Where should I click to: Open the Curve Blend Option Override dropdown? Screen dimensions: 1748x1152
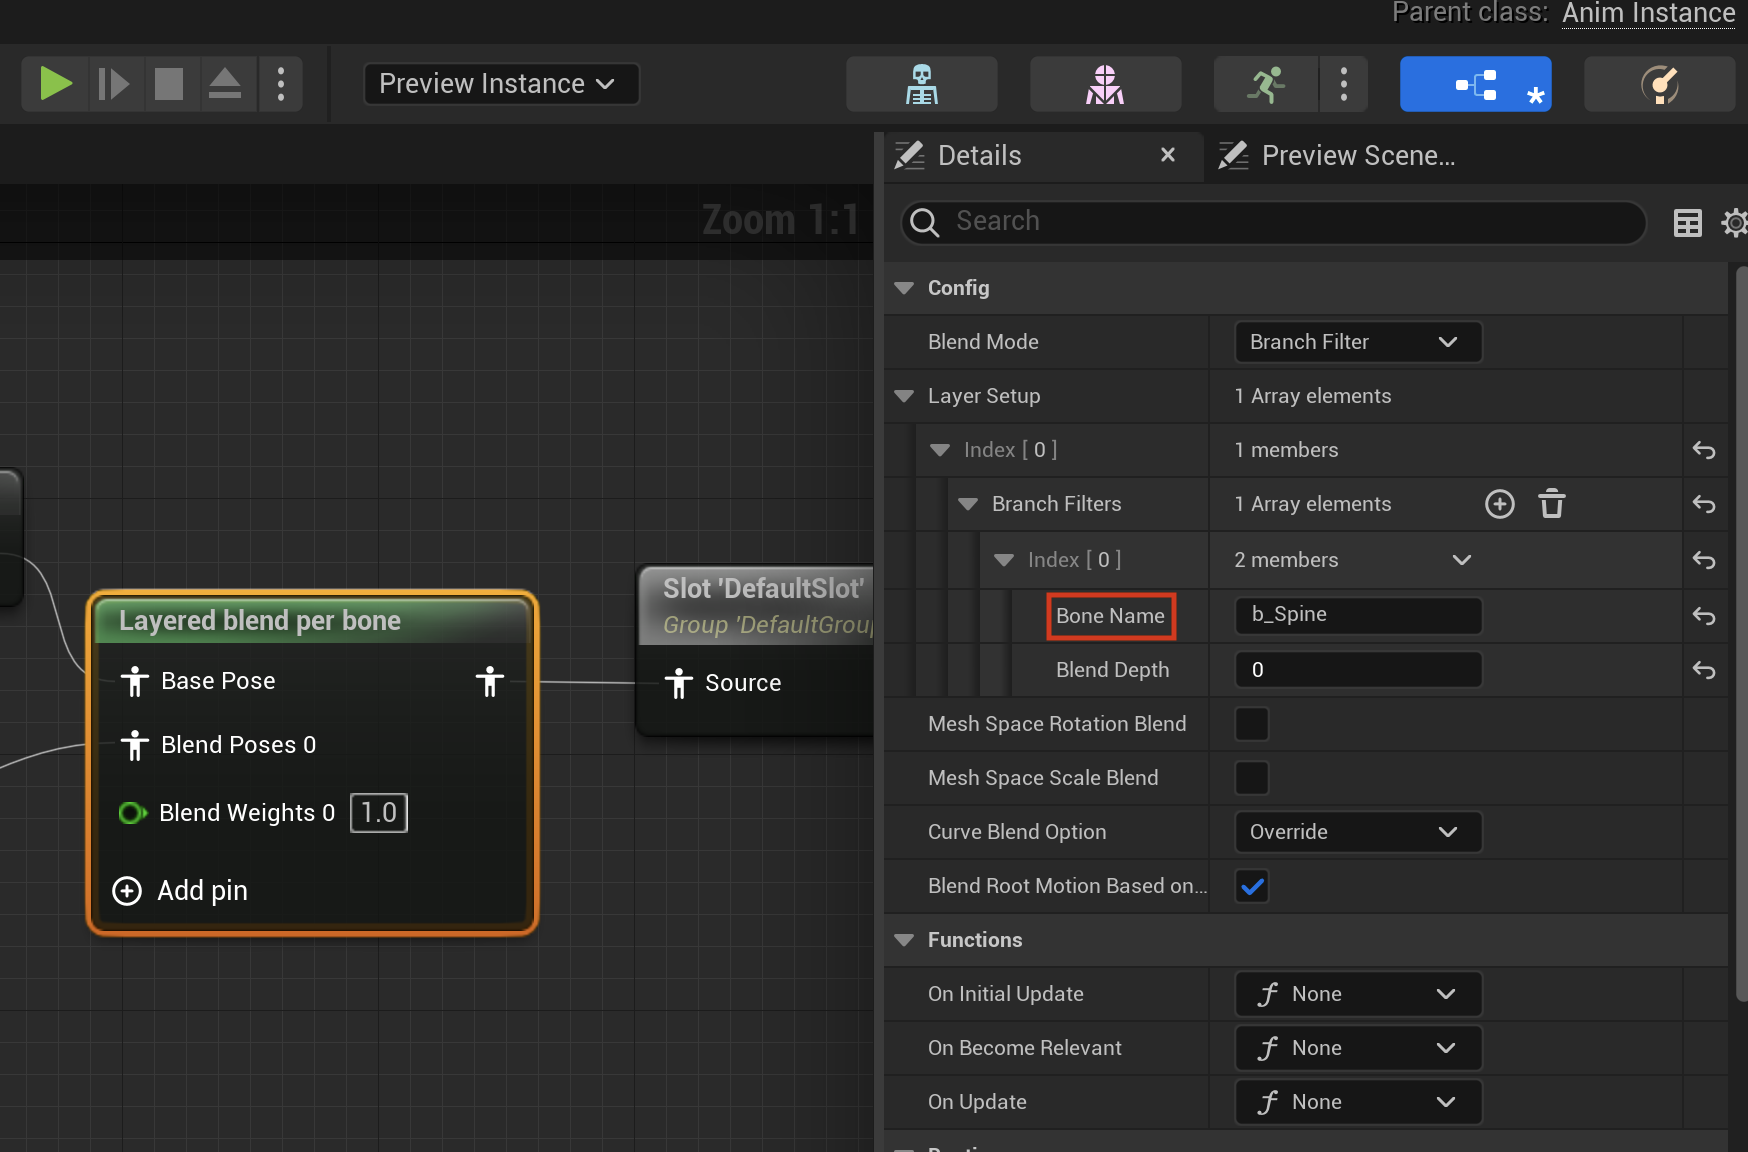1357,832
